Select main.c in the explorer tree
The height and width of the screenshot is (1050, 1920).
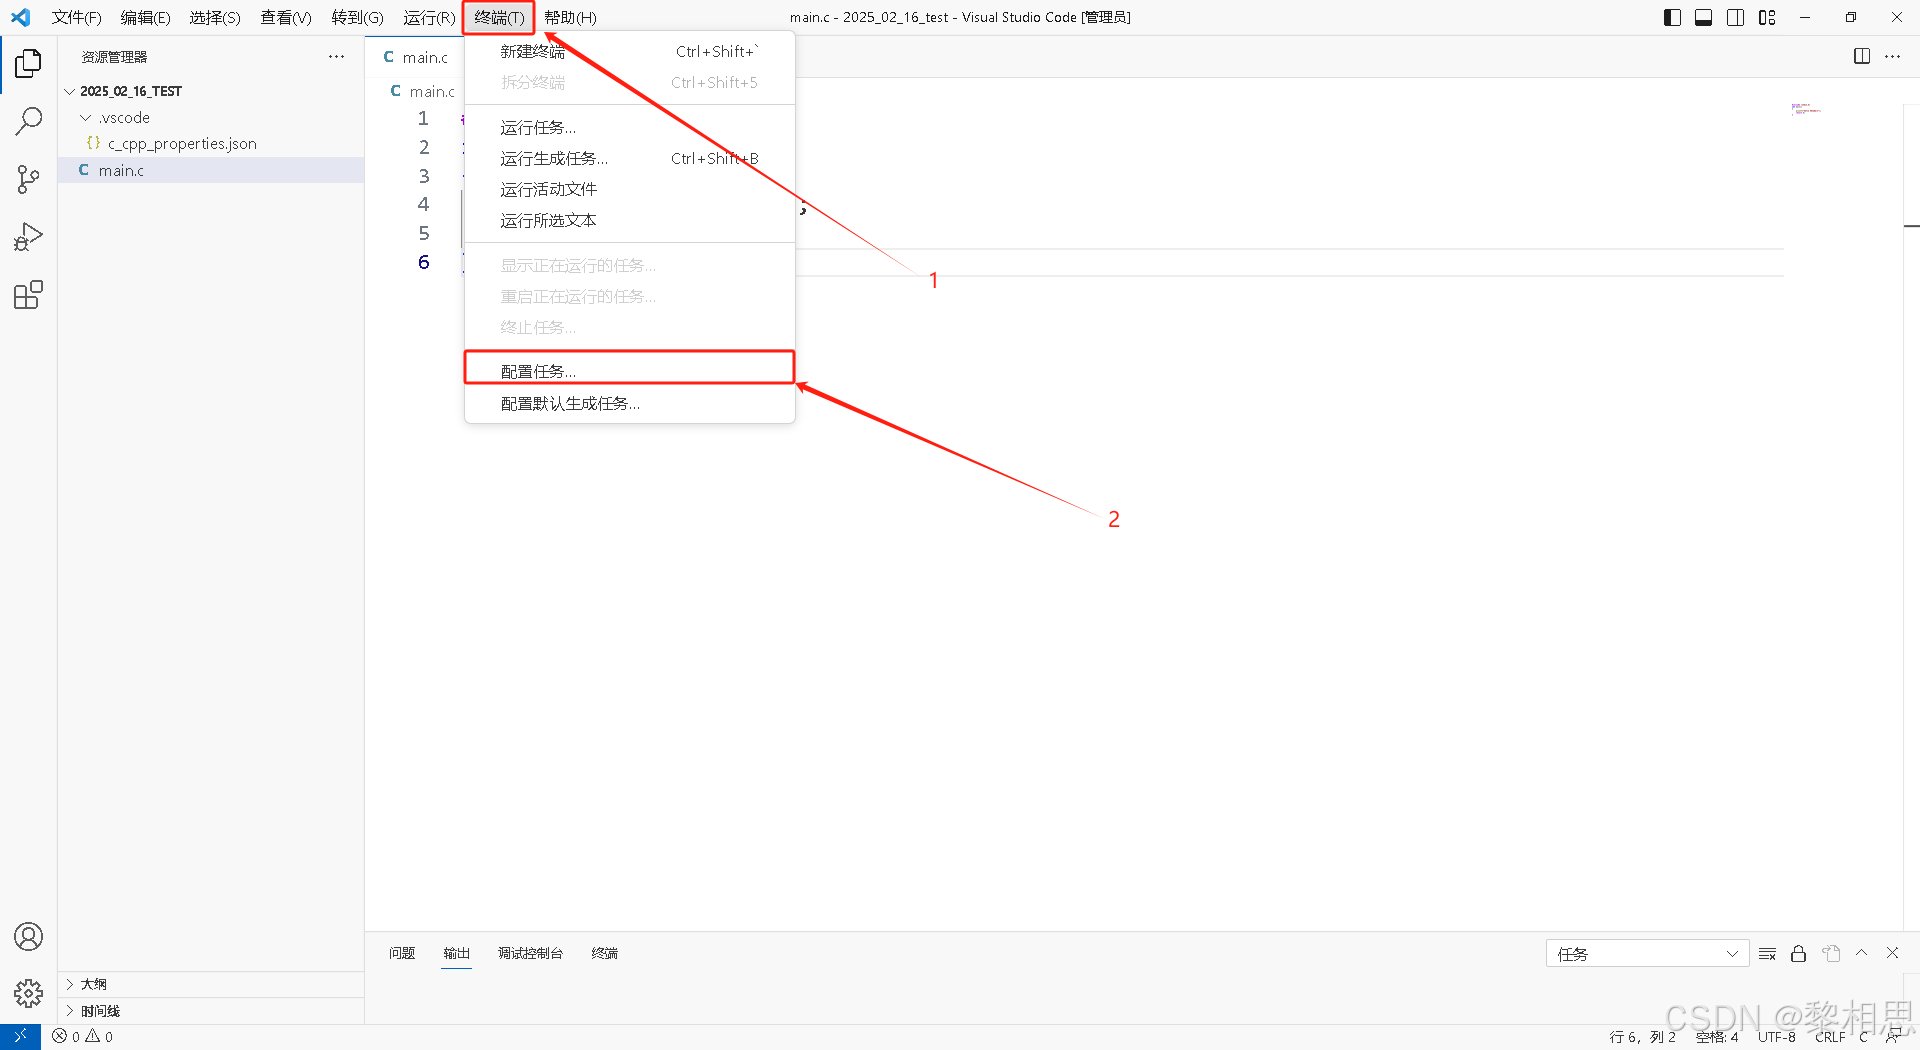tap(211, 170)
